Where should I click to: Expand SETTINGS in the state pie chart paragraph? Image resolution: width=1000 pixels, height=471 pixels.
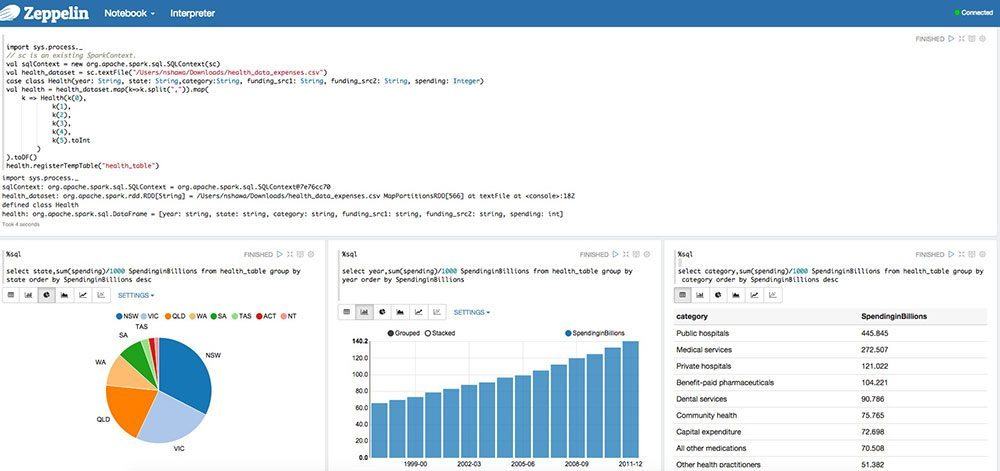tap(136, 295)
